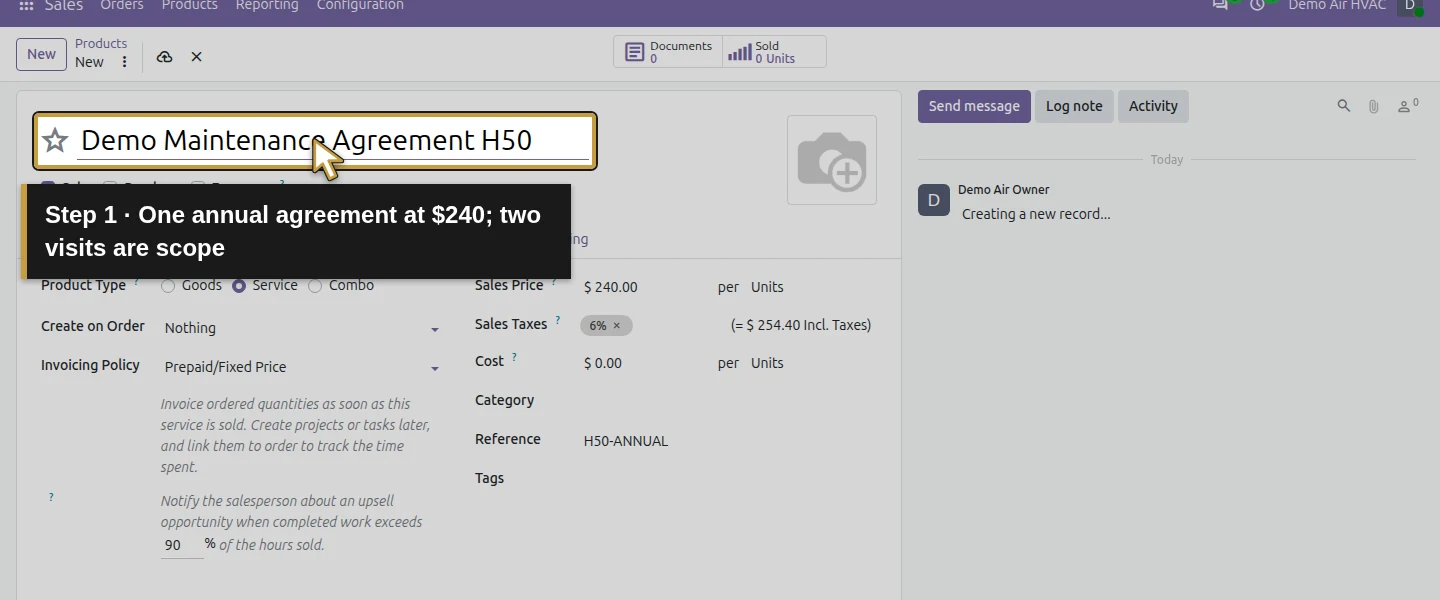Open the three-dot actions menu beside New

coord(124,62)
